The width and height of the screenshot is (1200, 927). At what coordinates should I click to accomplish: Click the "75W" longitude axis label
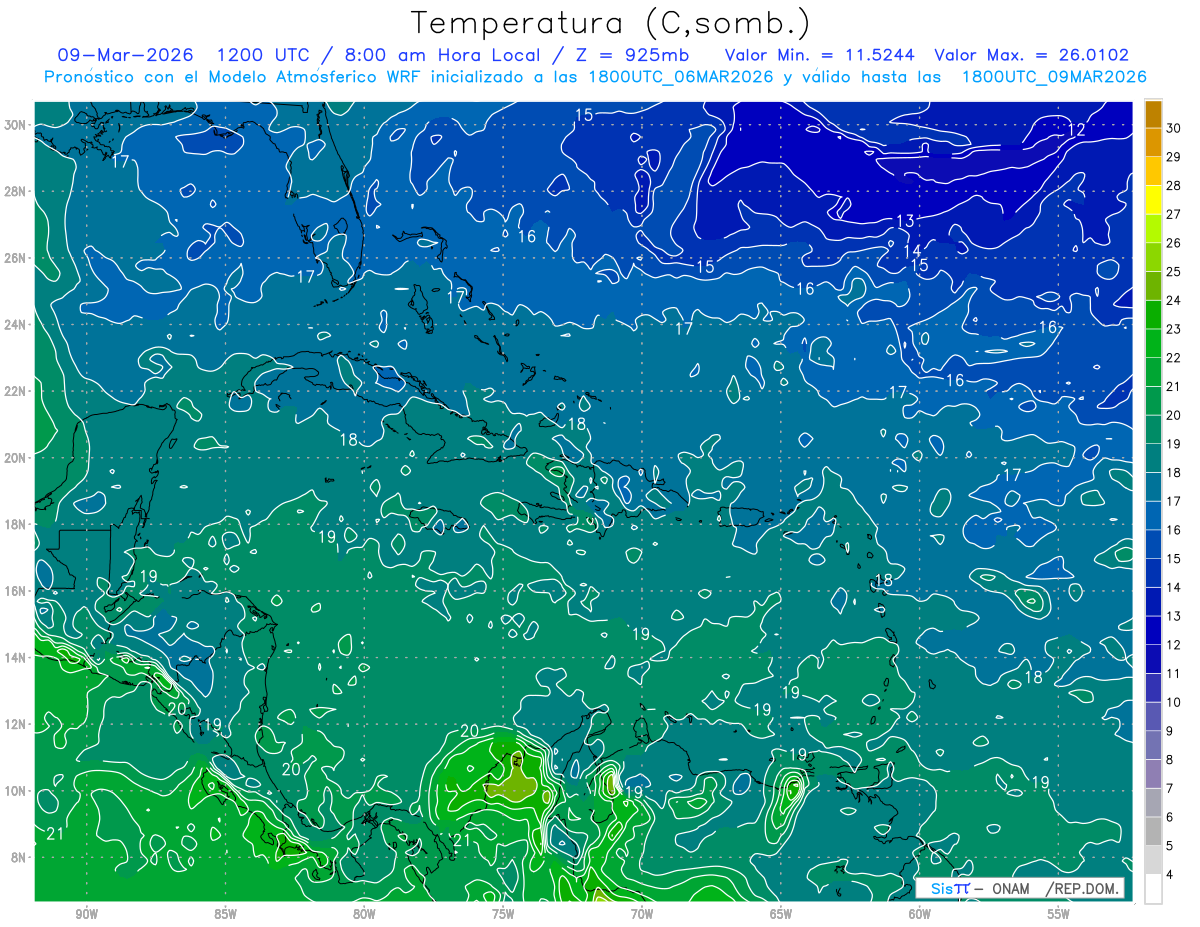[x=503, y=914]
